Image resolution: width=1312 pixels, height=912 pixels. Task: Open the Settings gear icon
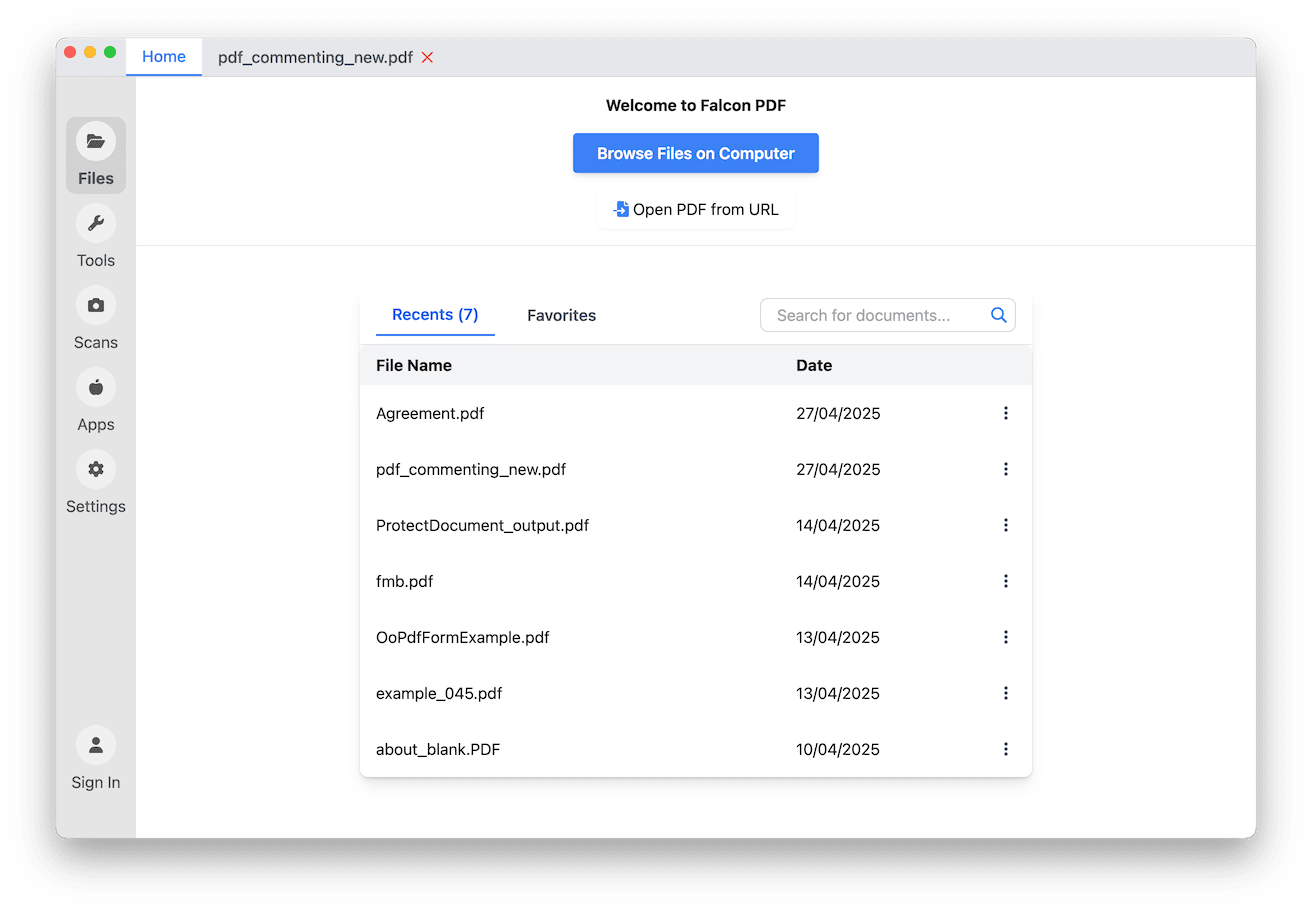96,469
